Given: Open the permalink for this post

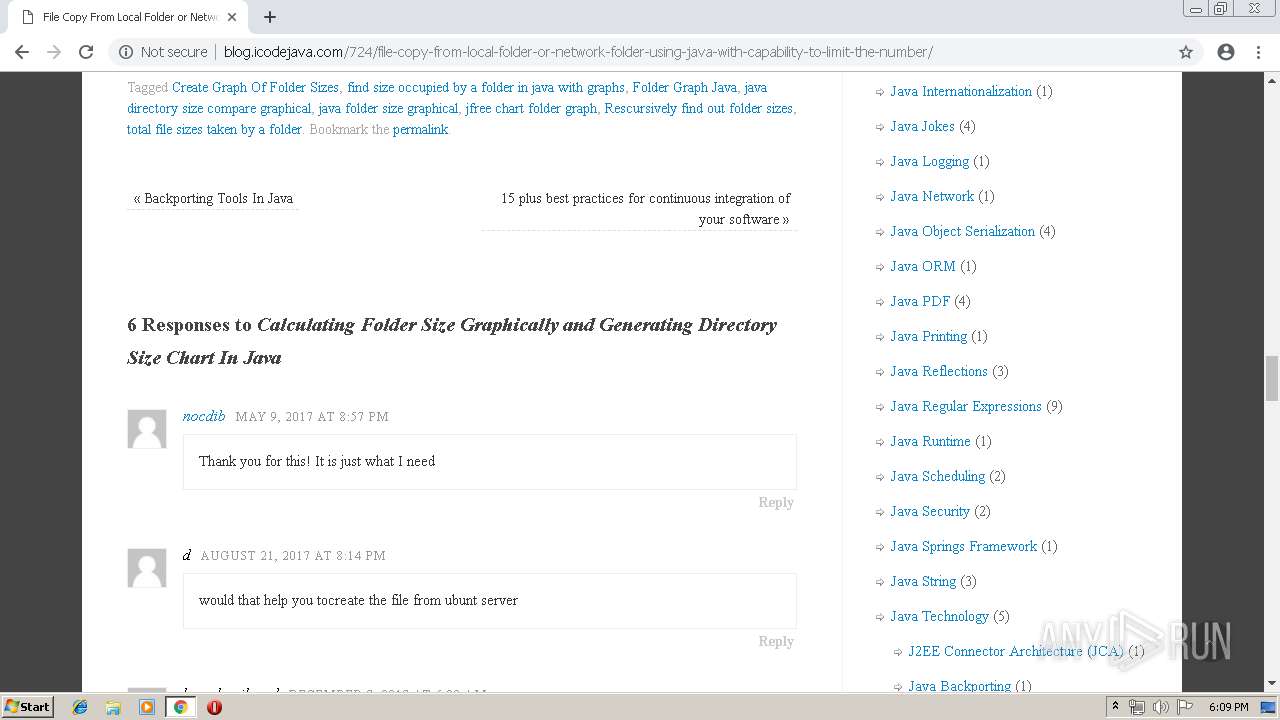Looking at the screenshot, I should pyautogui.click(x=420, y=130).
